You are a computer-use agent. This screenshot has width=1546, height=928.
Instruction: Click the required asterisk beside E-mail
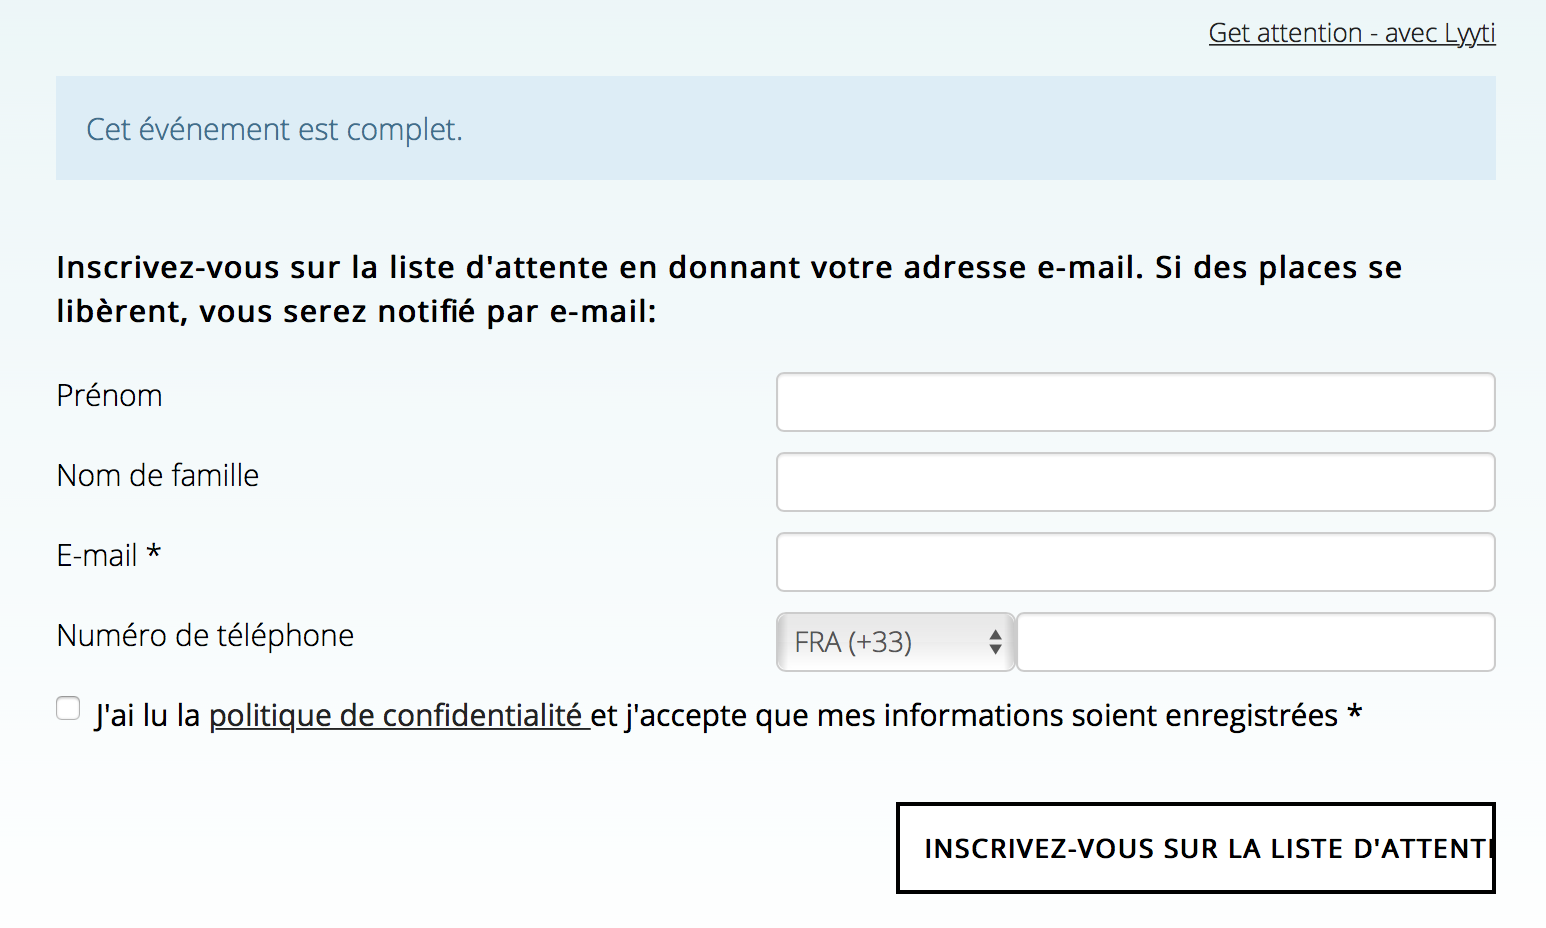[x=154, y=553]
